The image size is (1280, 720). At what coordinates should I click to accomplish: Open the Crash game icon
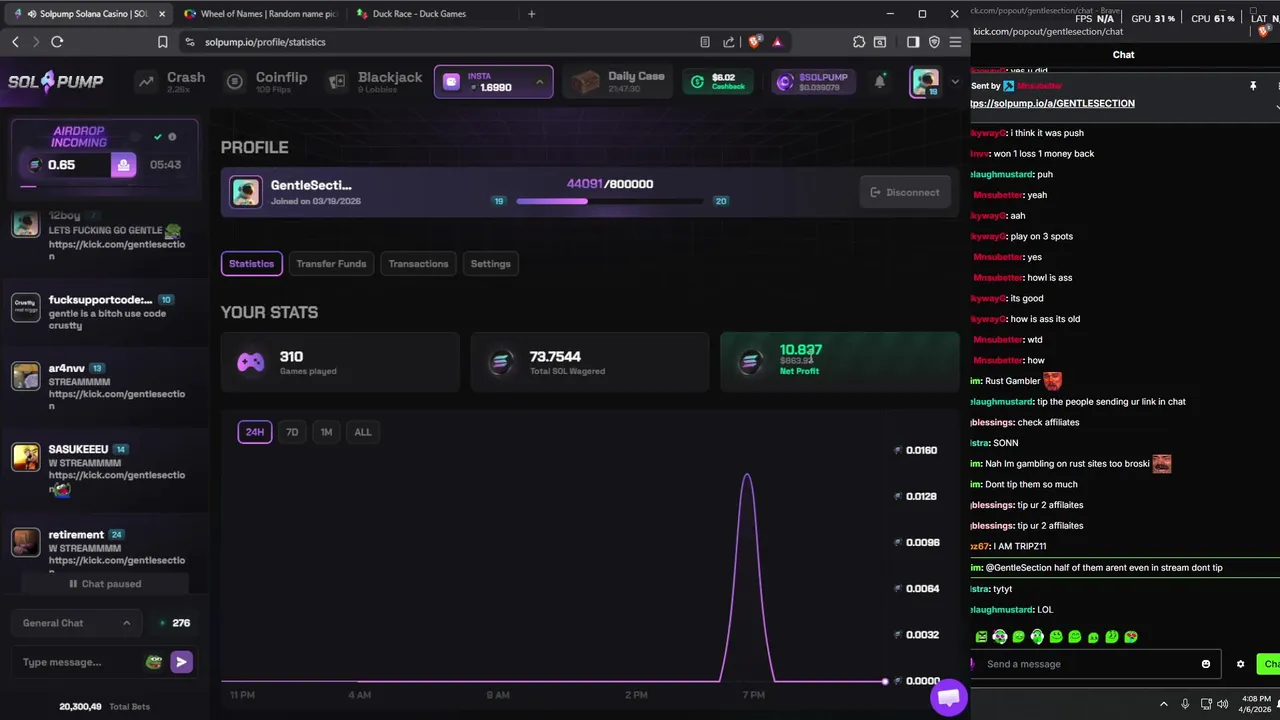[147, 82]
